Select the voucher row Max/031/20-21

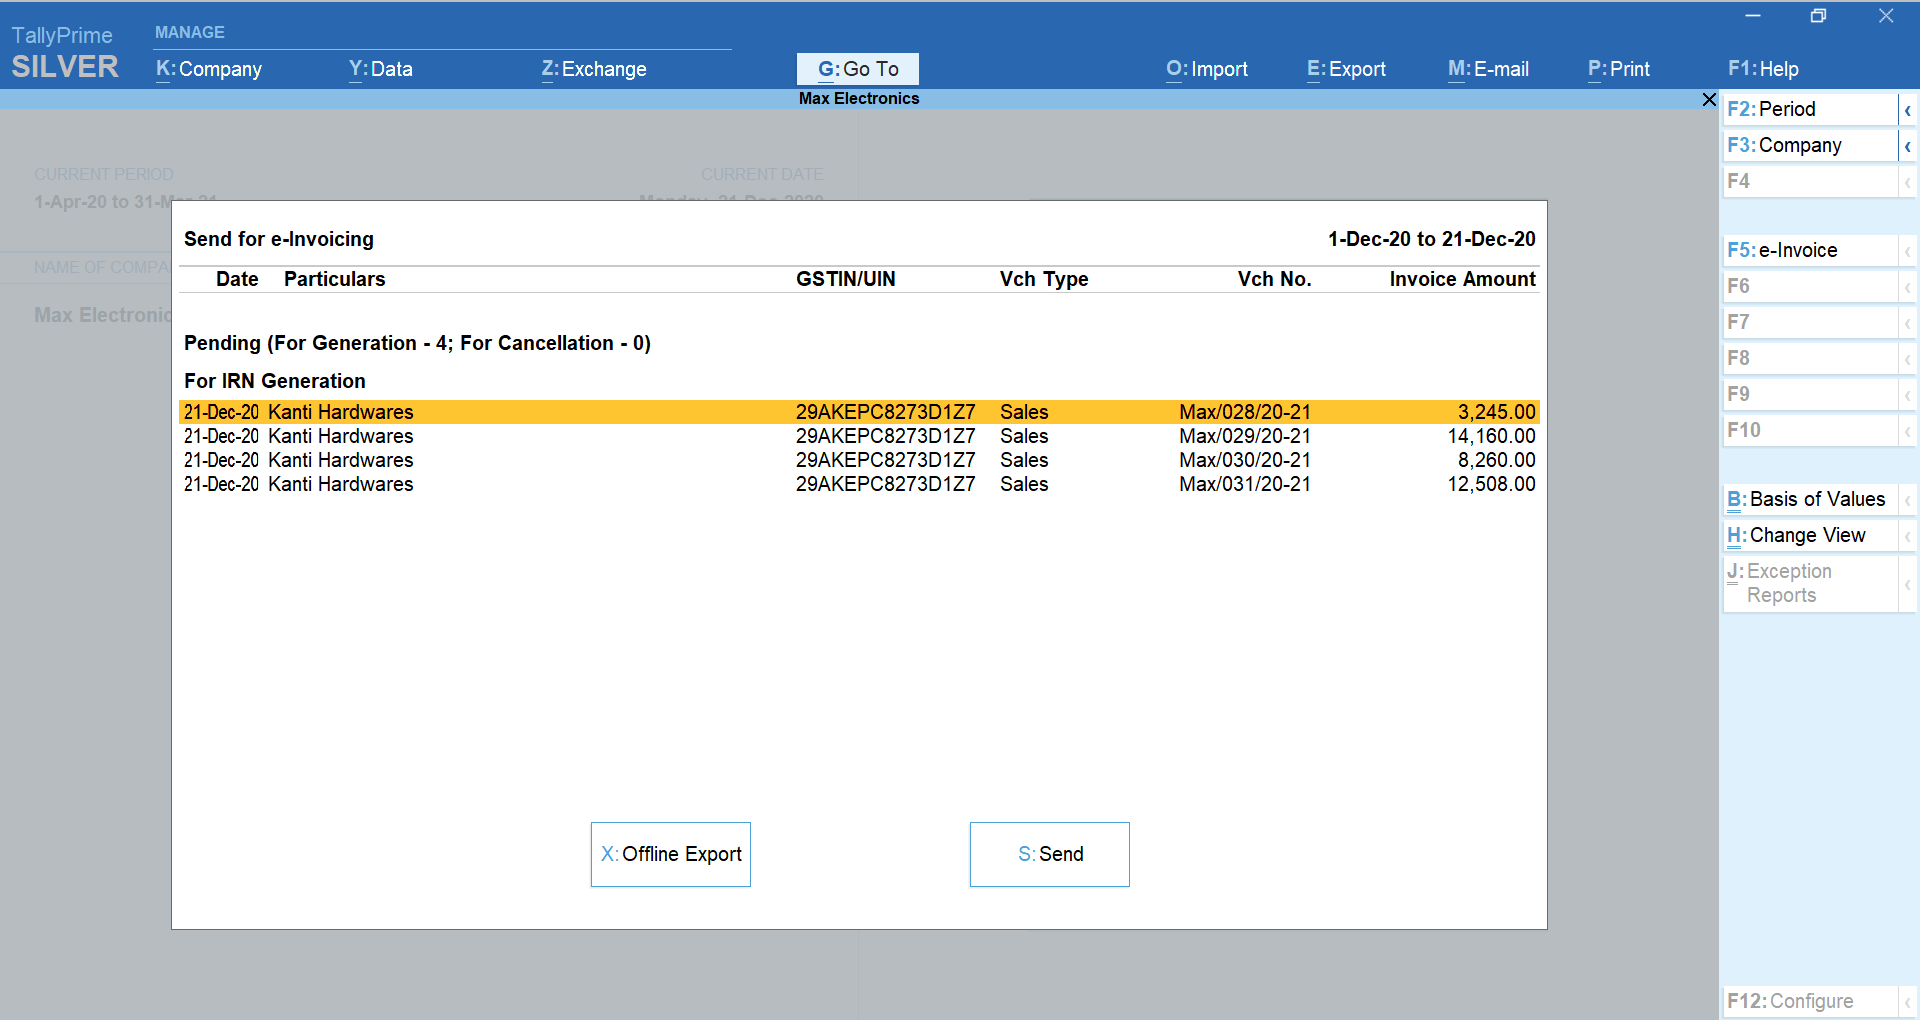click(859, 484)
